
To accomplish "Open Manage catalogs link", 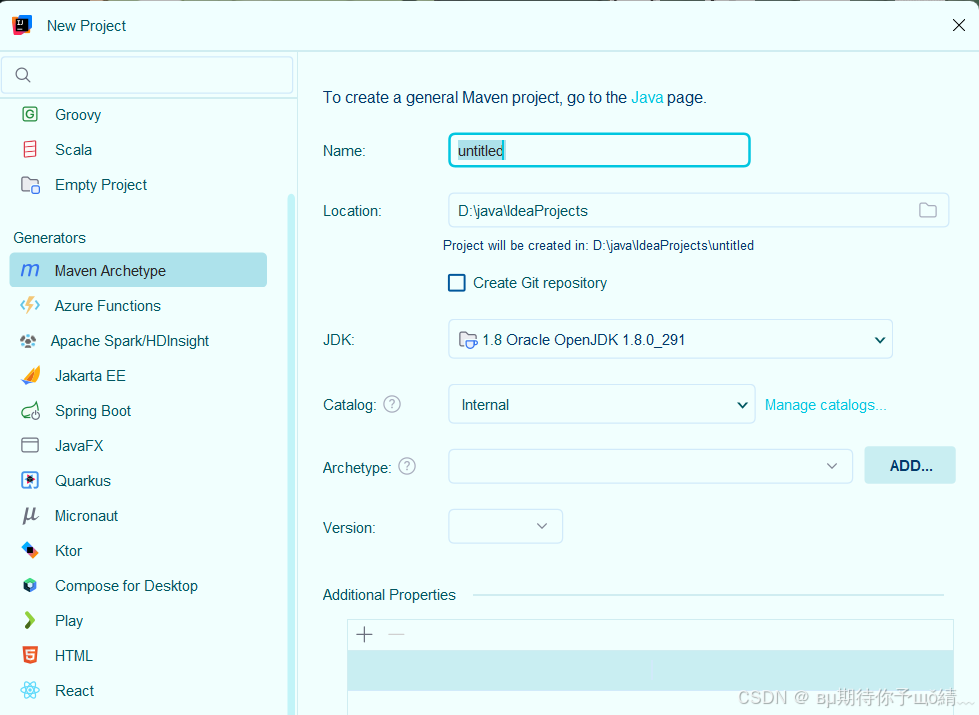I will [825, 405].
